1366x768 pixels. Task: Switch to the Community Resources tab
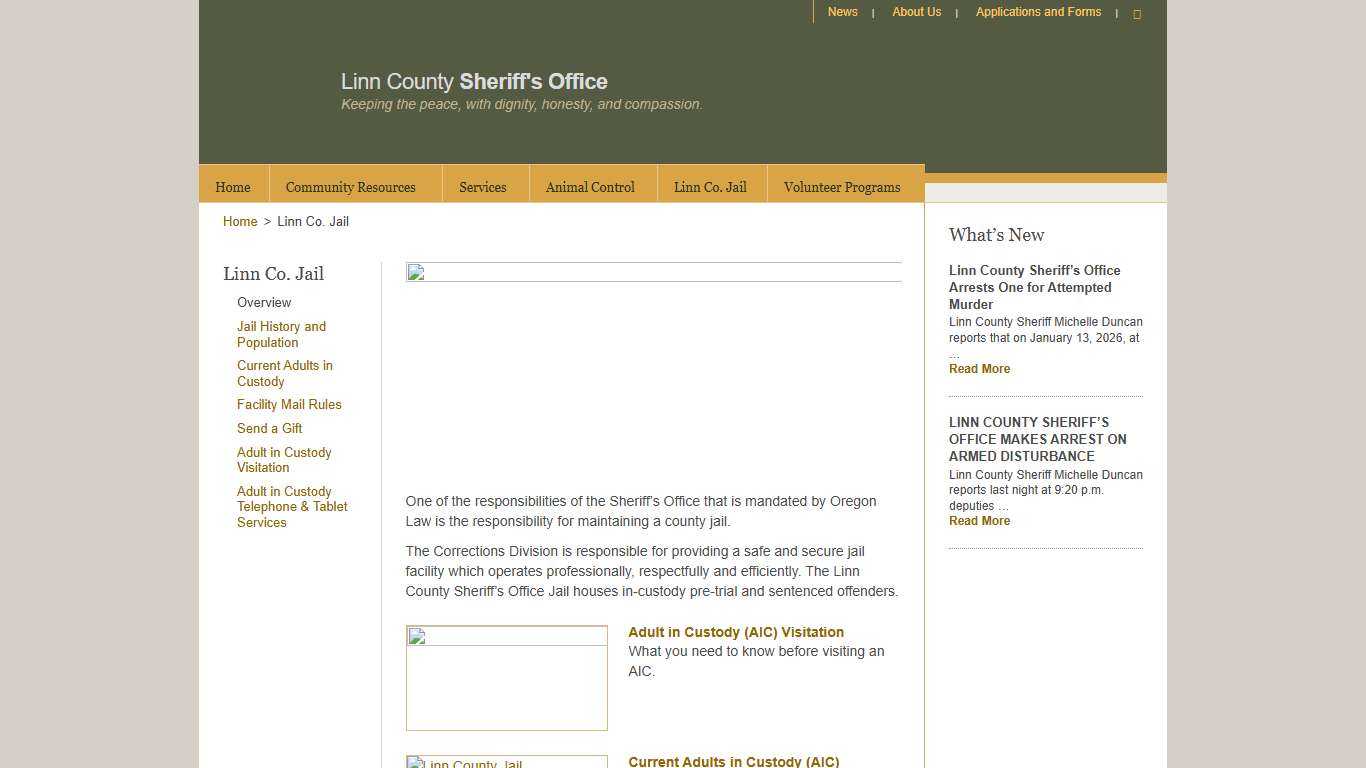(351, 186)
